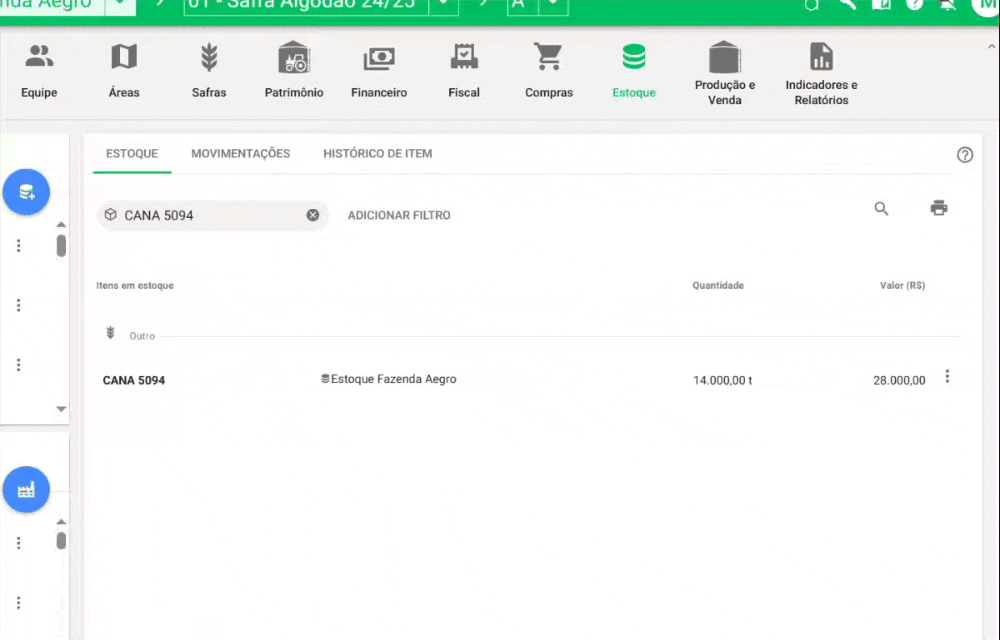Open the help question mark icon
The image size is (1000, 640).
(x=964, y=155)
